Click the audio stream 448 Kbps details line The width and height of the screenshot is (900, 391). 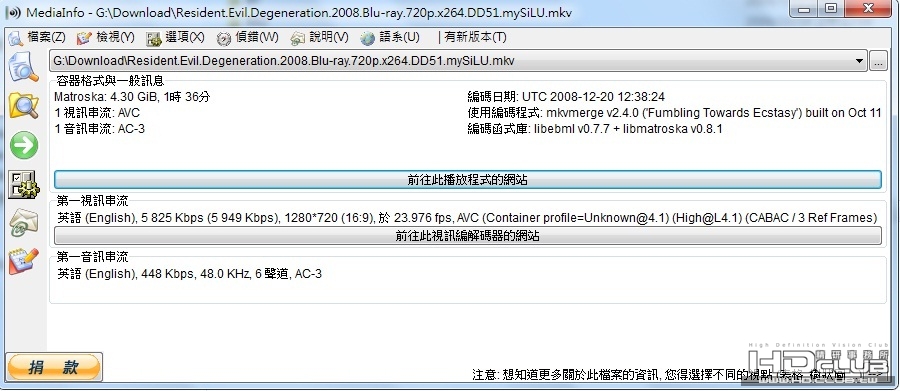pos(189,274)
